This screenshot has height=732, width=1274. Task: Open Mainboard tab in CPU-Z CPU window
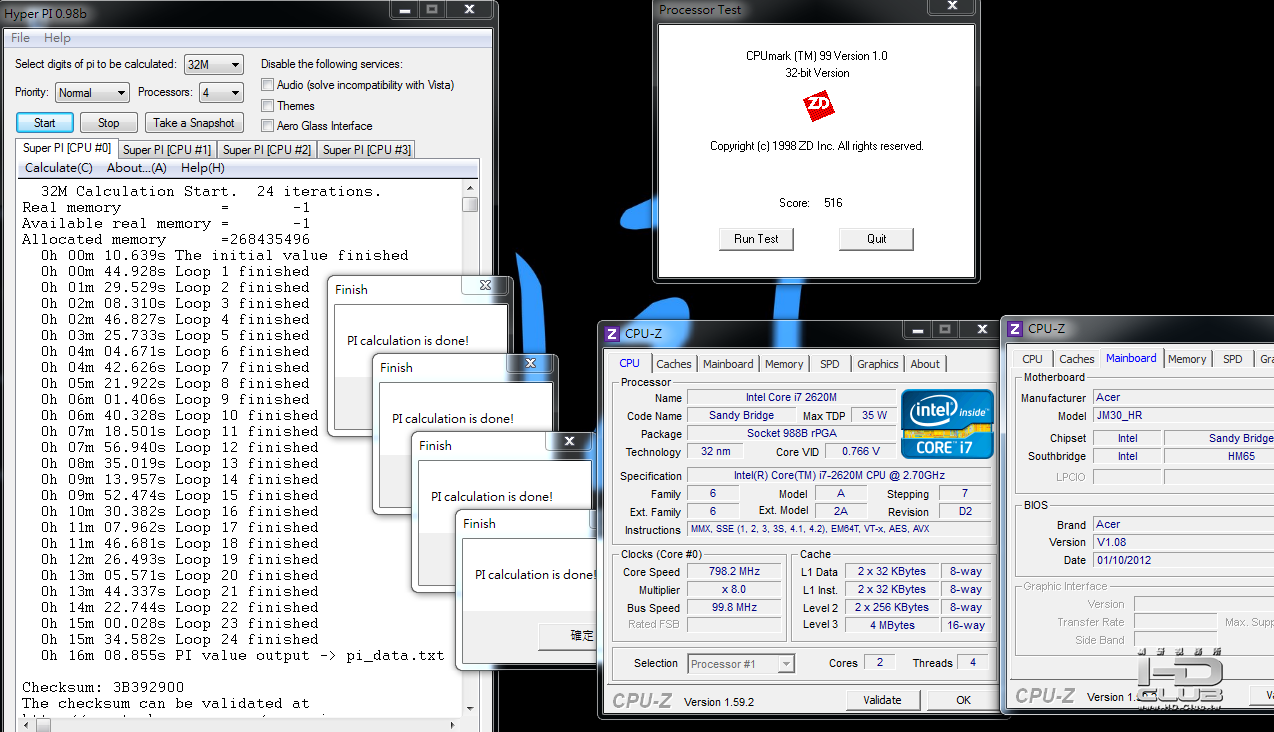pyautogui.click(x=728, y=364)
